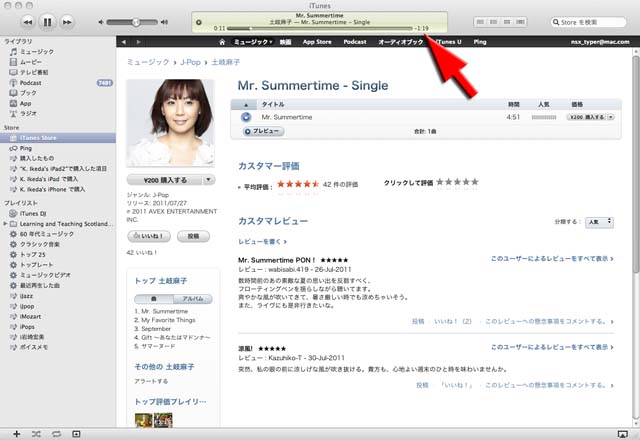Click the album artwork thumbnail

(x=171, y=122)
